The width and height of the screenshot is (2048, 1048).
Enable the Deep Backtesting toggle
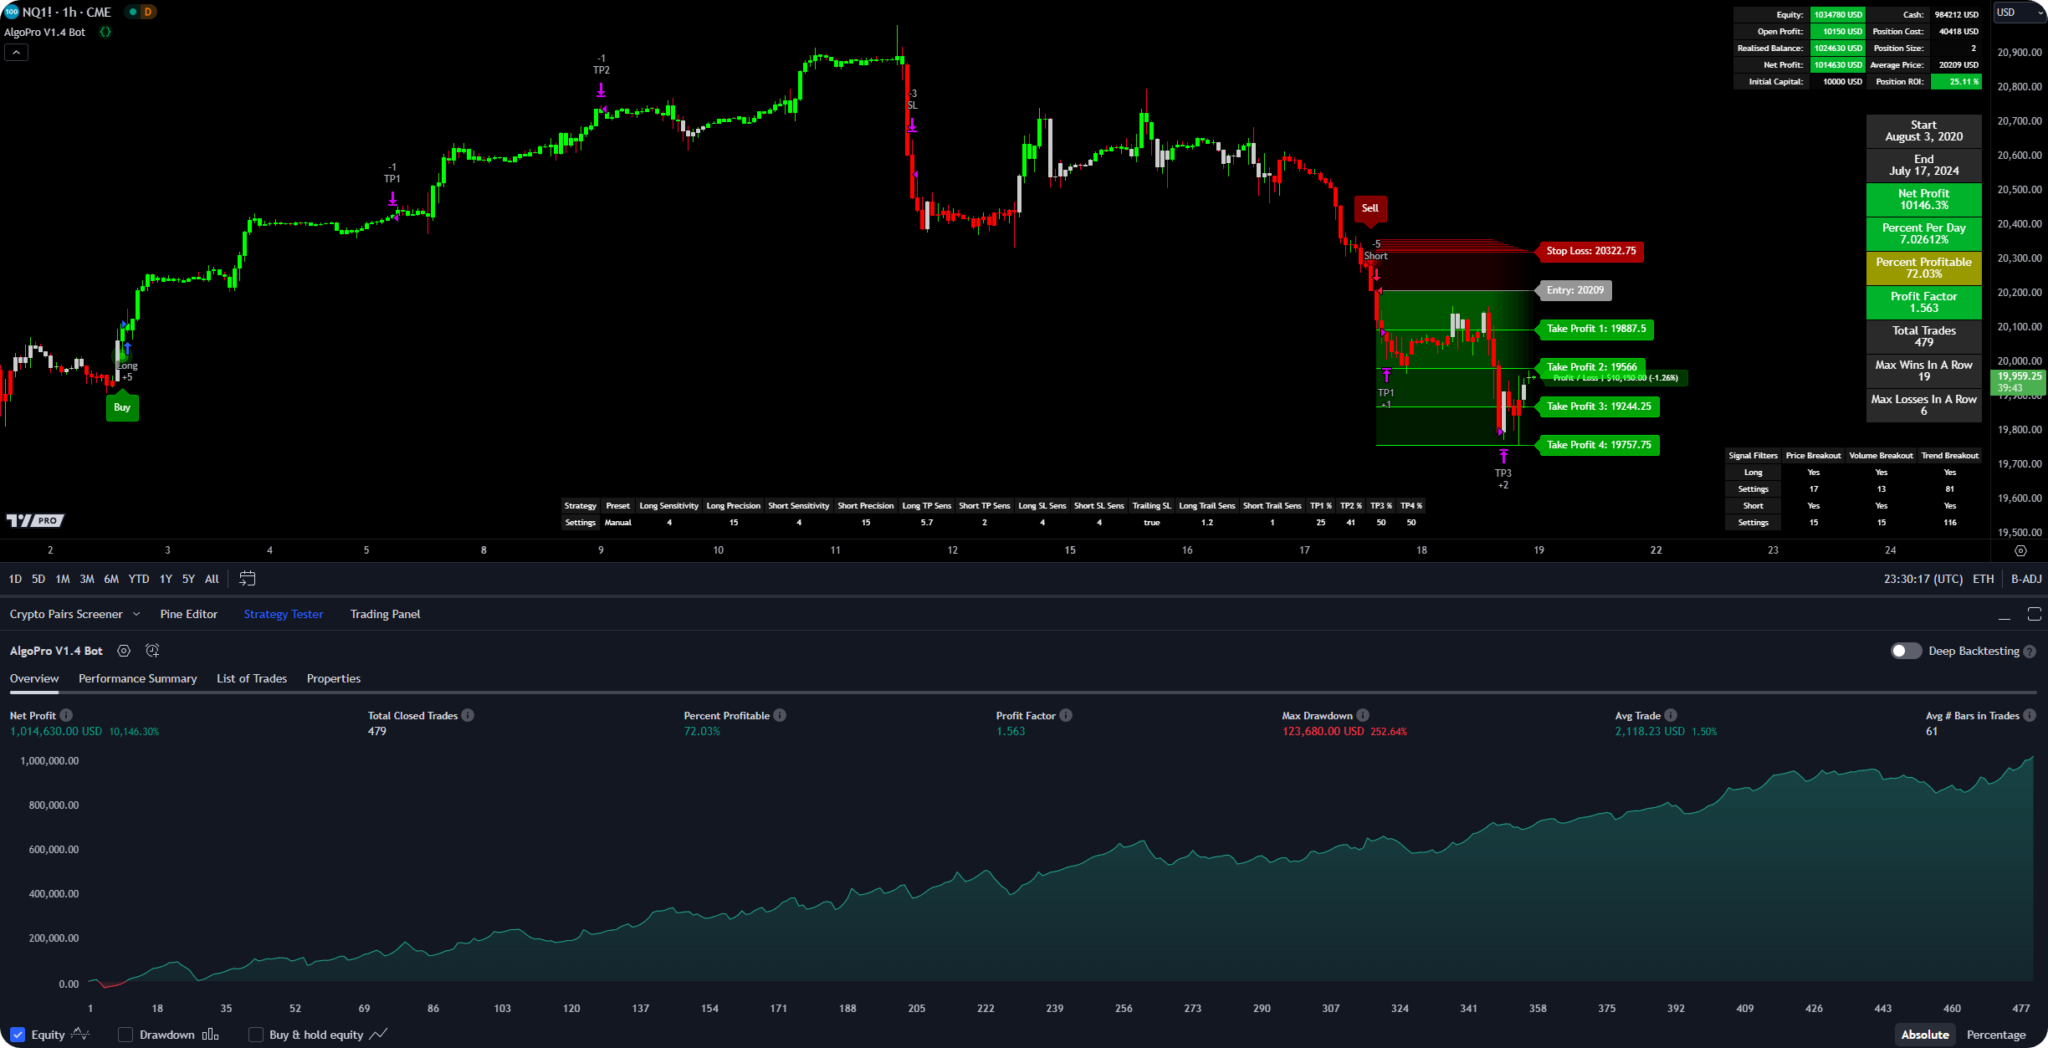[x=1906, y=651]
